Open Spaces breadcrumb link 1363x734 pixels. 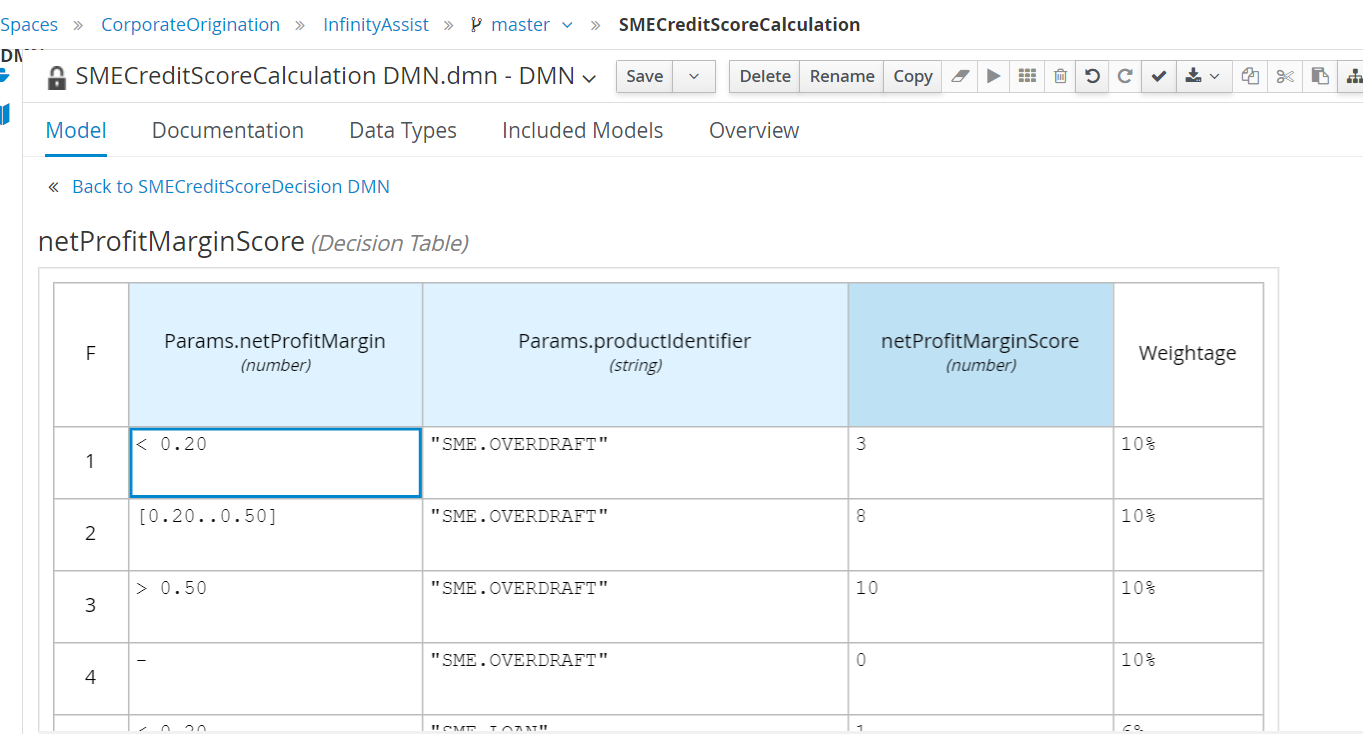[29, 25]
